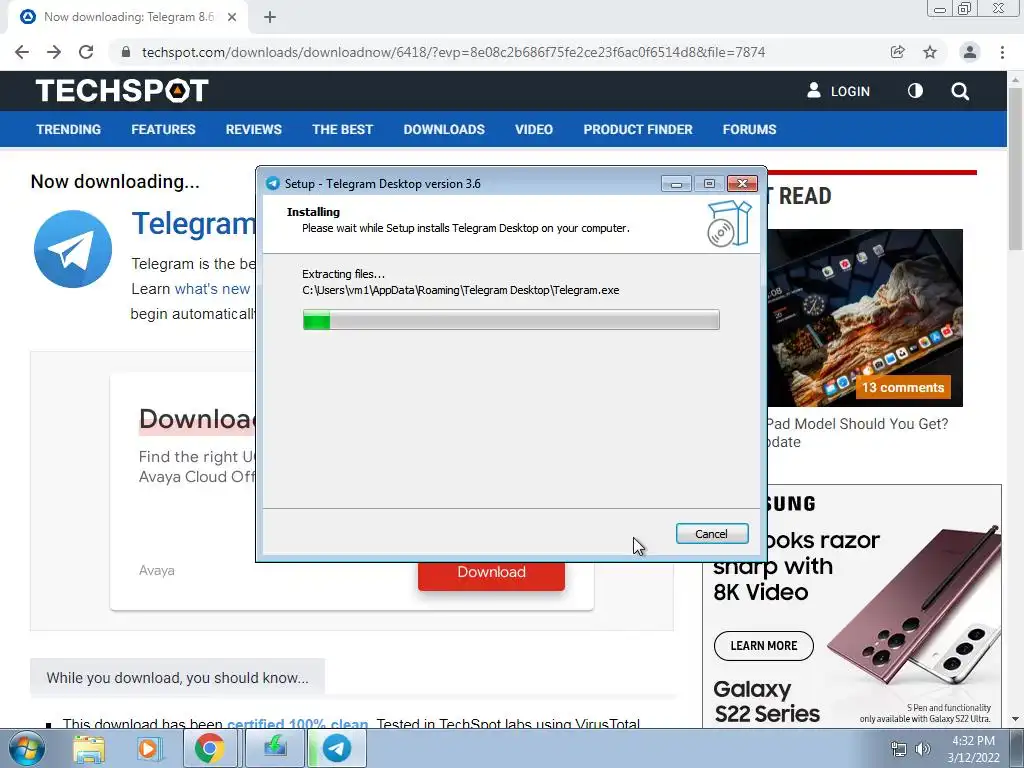This screenshot has width=1024, height=768.
Task: Minimize the Telegram Setup window
Action: point(676,184)
